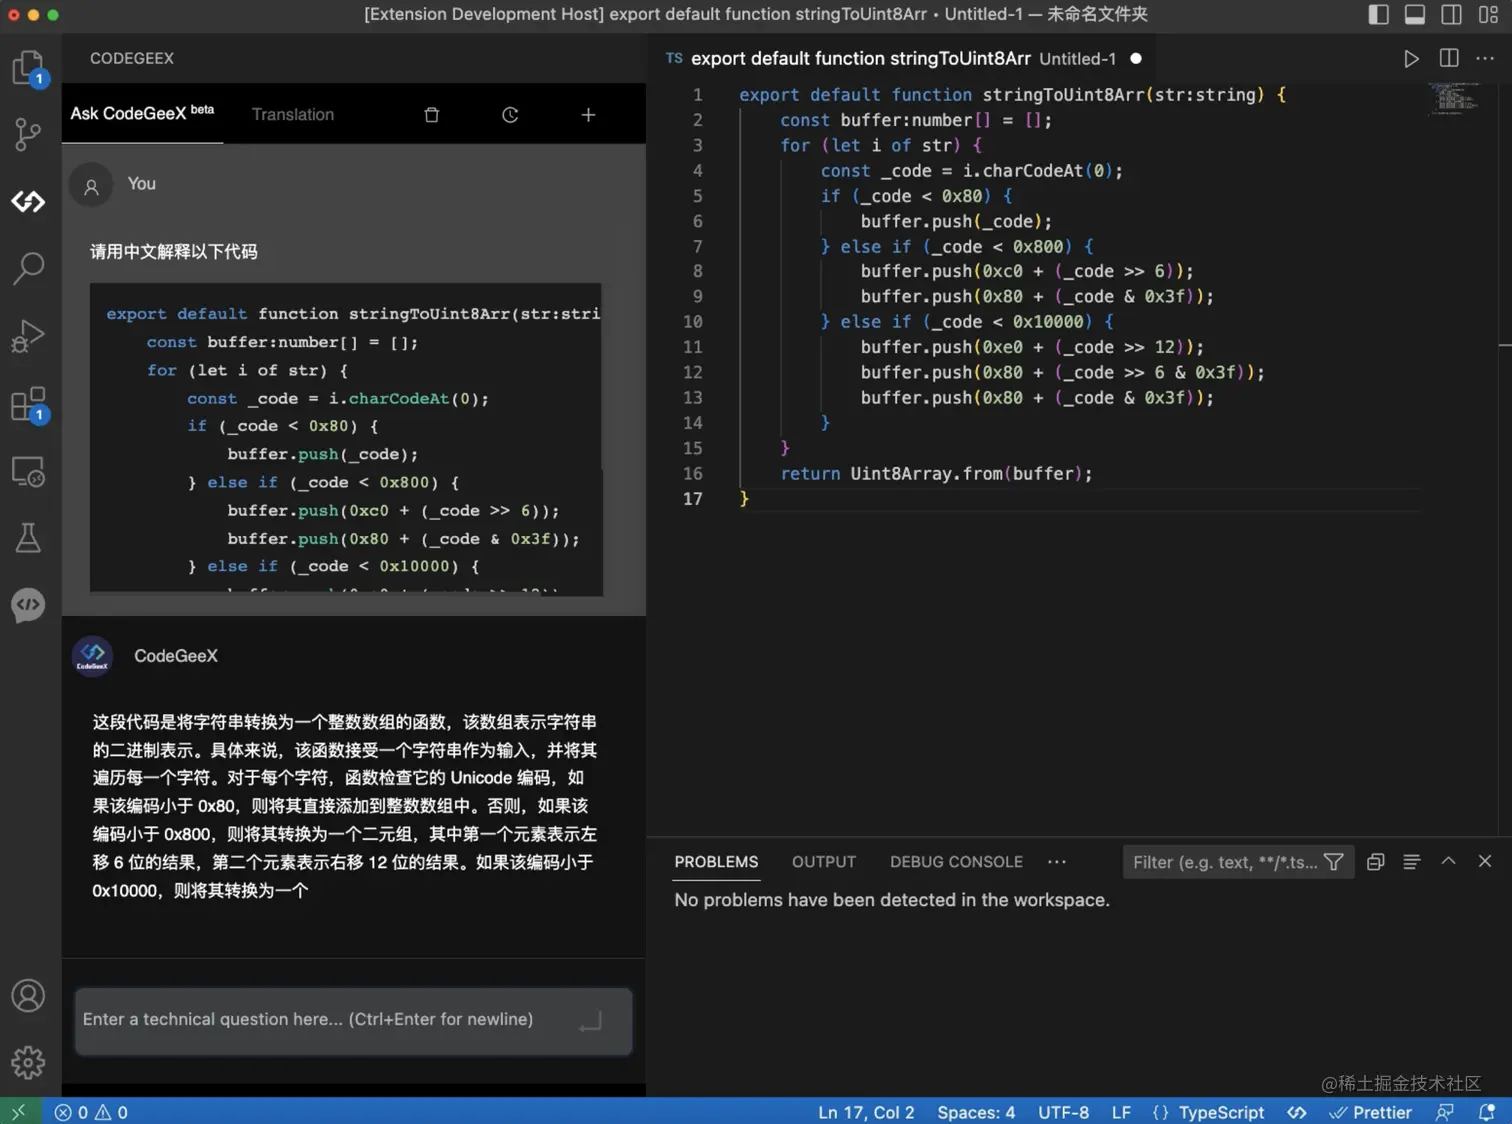Open the remote window indicator
This screenshot has width=1512, height=1124.
[x=20, y=1112]
